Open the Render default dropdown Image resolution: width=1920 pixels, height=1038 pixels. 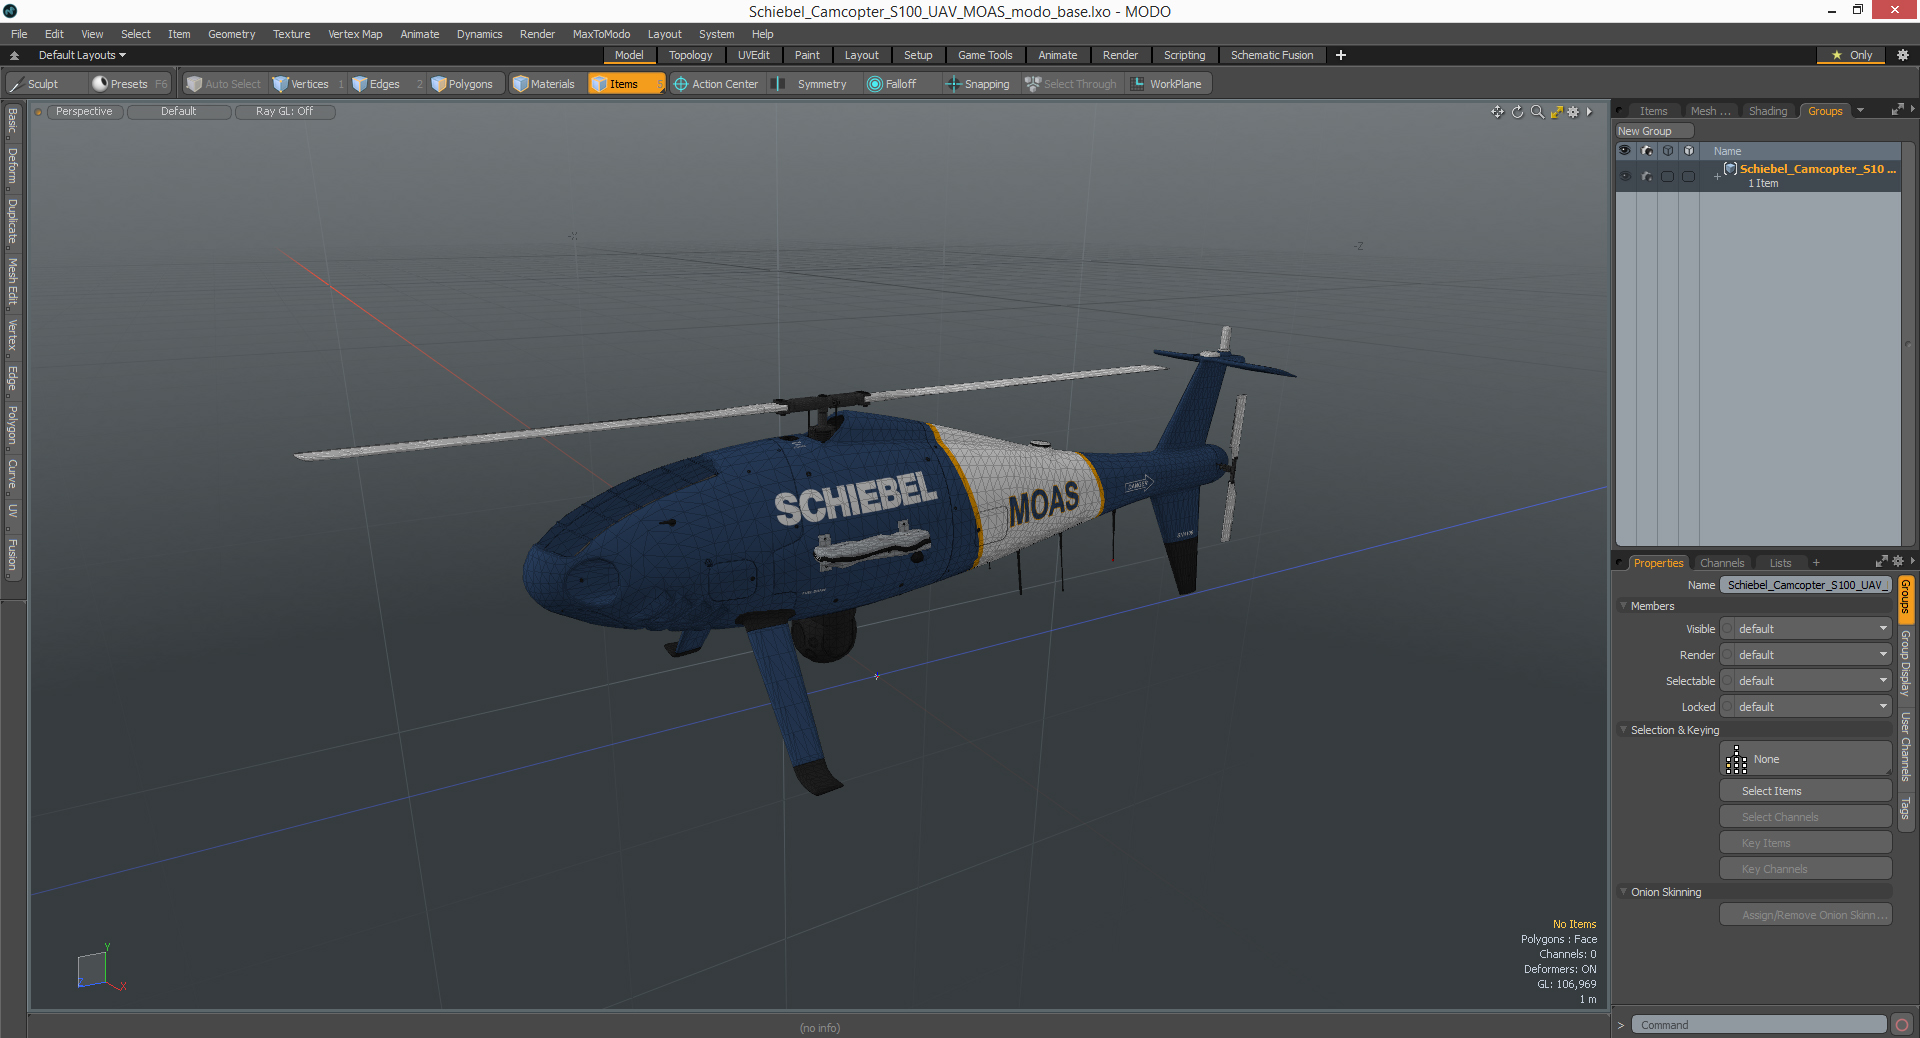(1813, 655)
